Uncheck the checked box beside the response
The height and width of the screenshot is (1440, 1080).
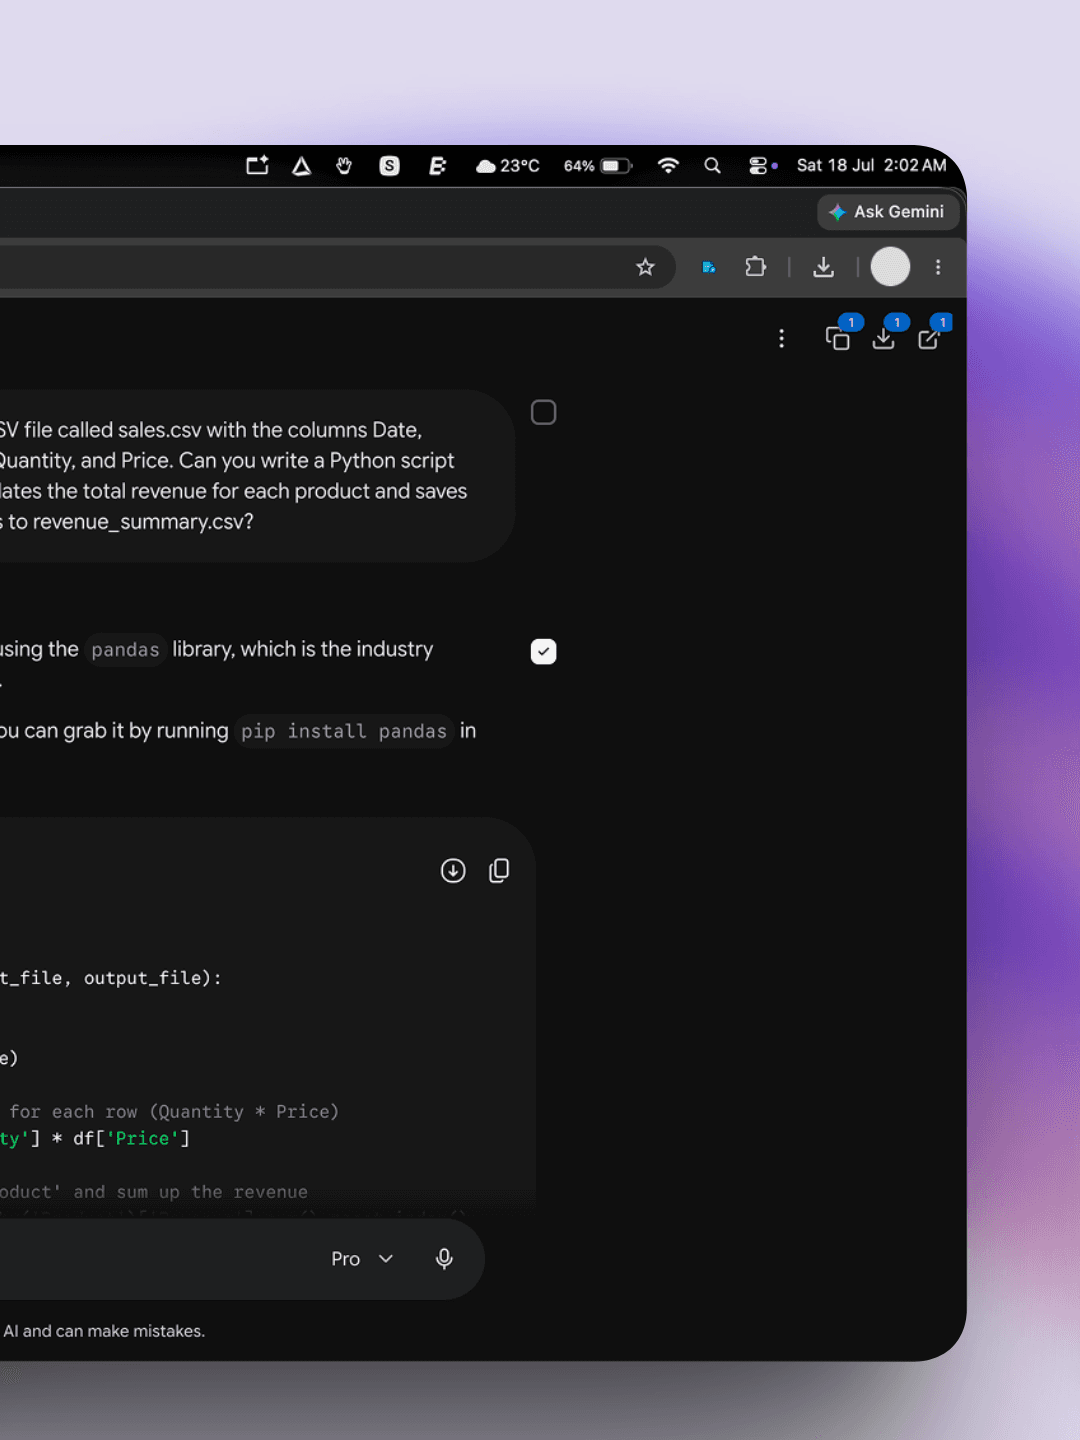point(543,651)
